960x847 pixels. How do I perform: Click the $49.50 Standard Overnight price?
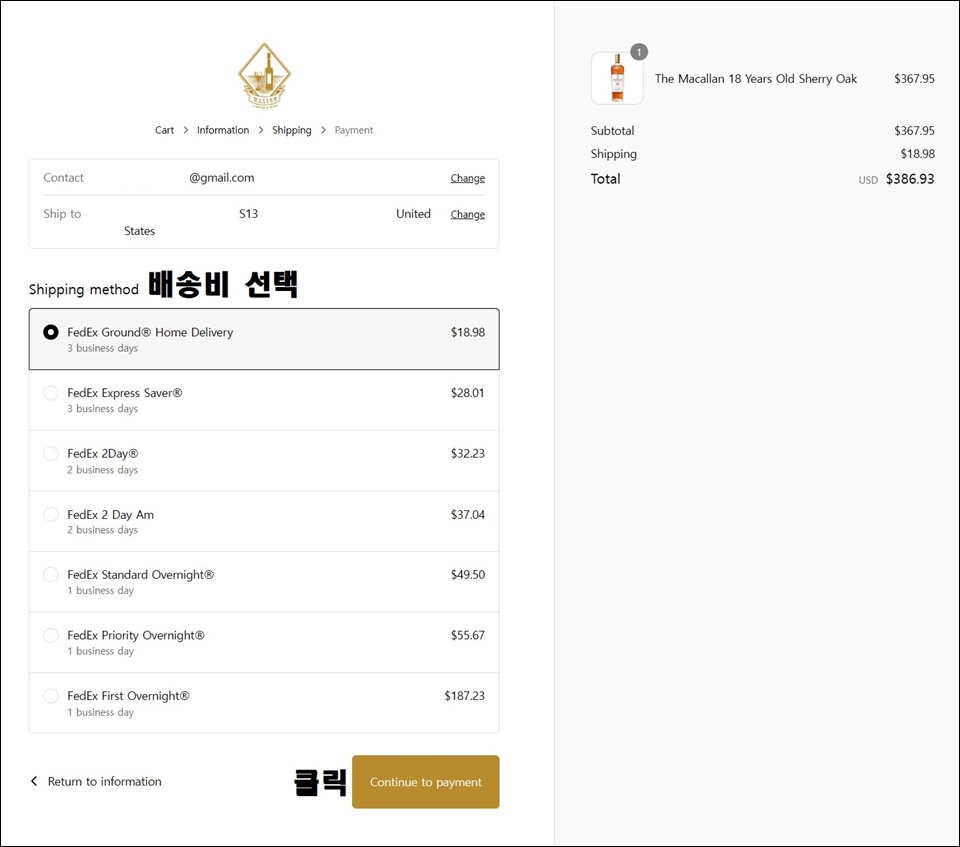point(468,574)
